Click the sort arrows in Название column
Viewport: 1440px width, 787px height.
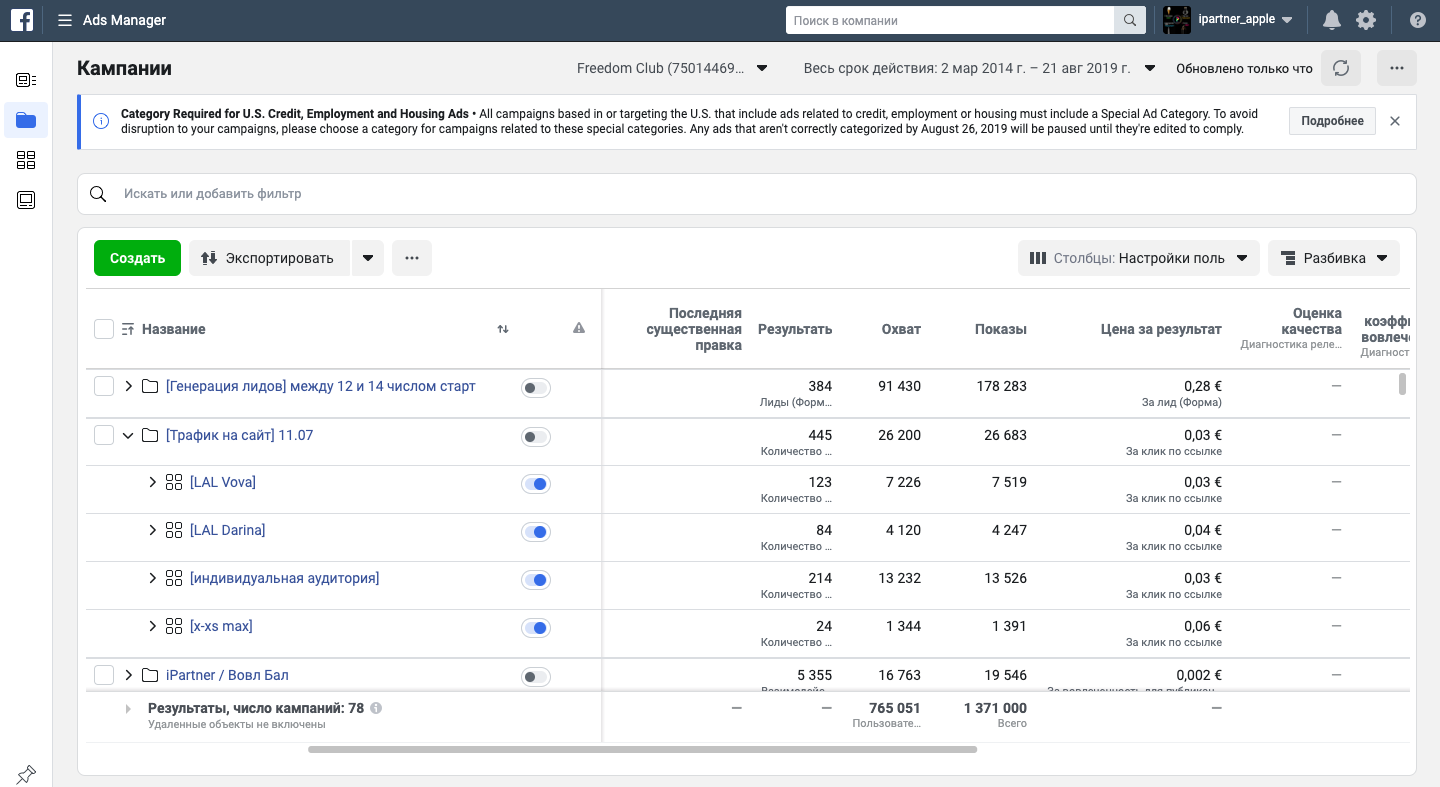click(x=503, y=329)
